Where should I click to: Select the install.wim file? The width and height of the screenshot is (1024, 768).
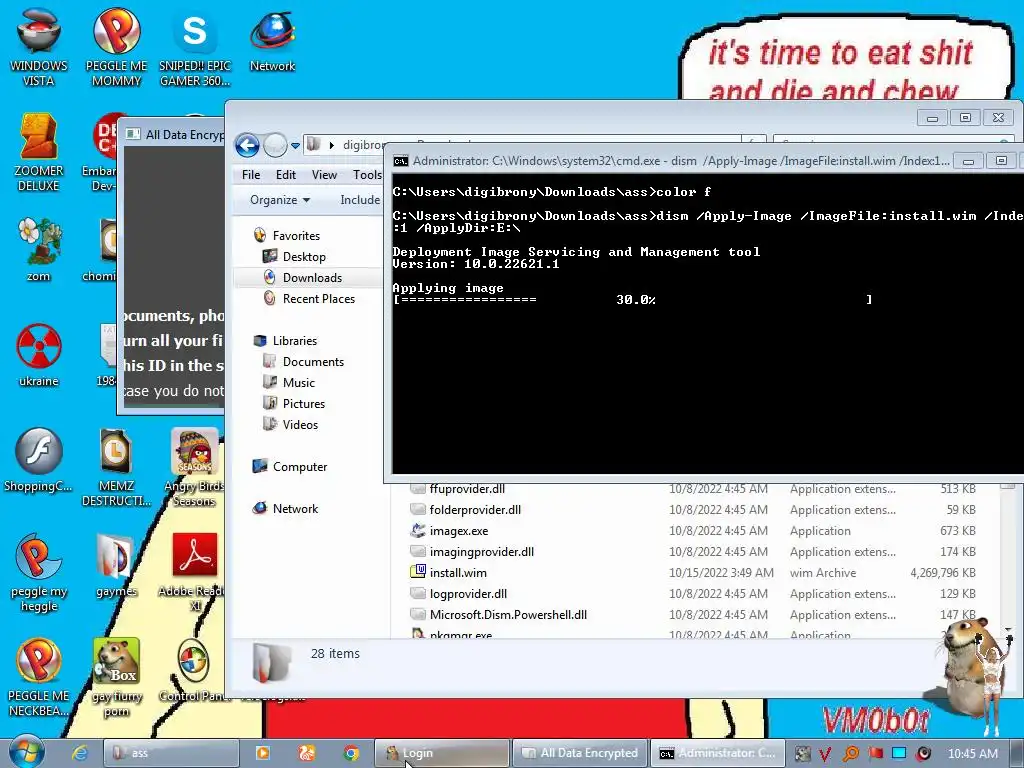coord(458,573)
